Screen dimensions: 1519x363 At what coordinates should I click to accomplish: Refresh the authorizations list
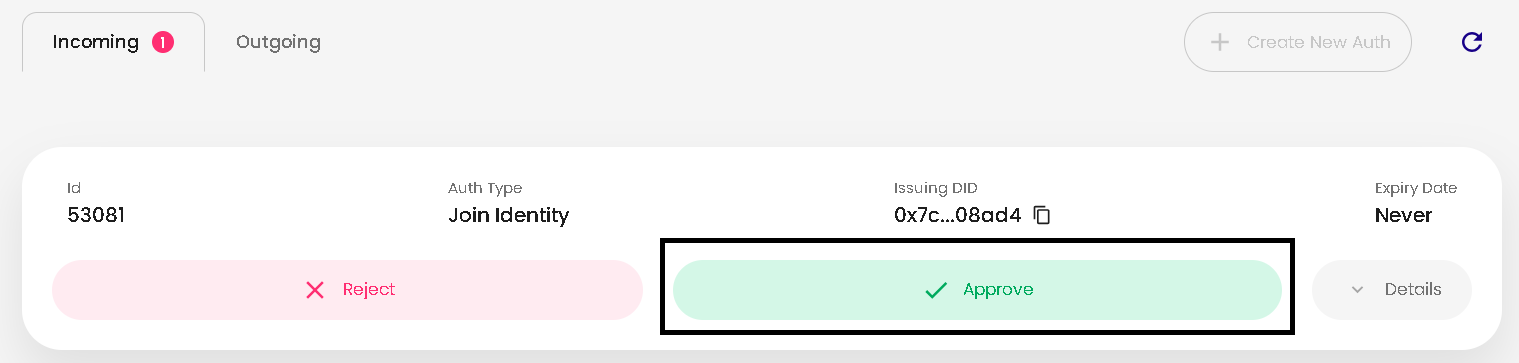click(1472, 42)
